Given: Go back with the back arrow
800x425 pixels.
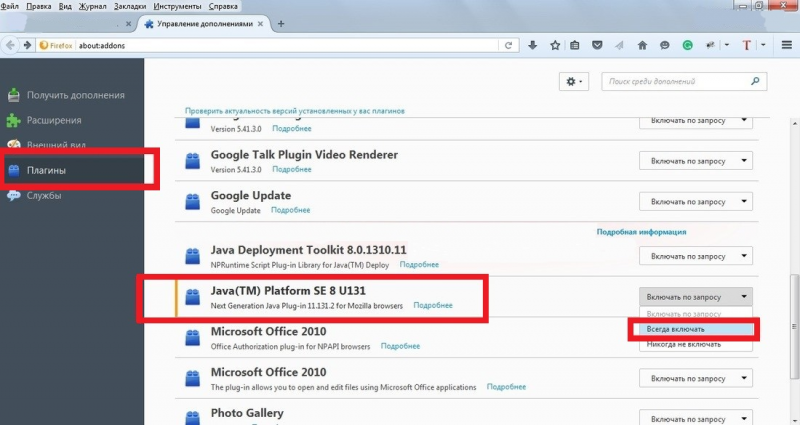Looking at the screenshot, I should 10,45.
